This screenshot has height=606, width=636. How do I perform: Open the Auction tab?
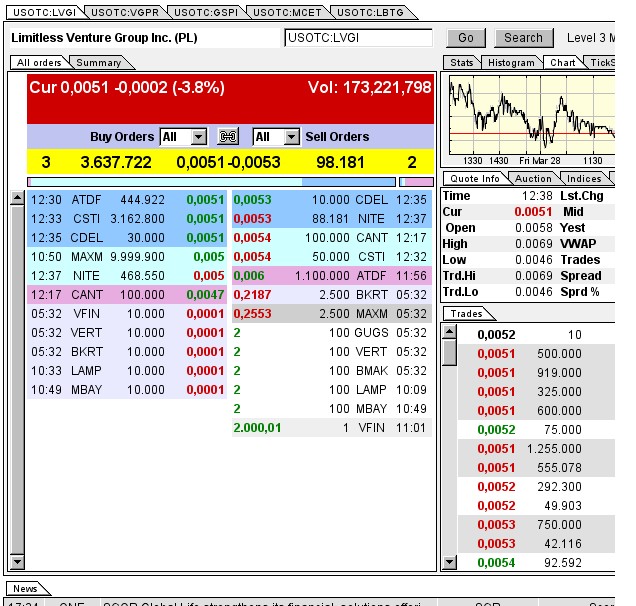click(533, 179)
